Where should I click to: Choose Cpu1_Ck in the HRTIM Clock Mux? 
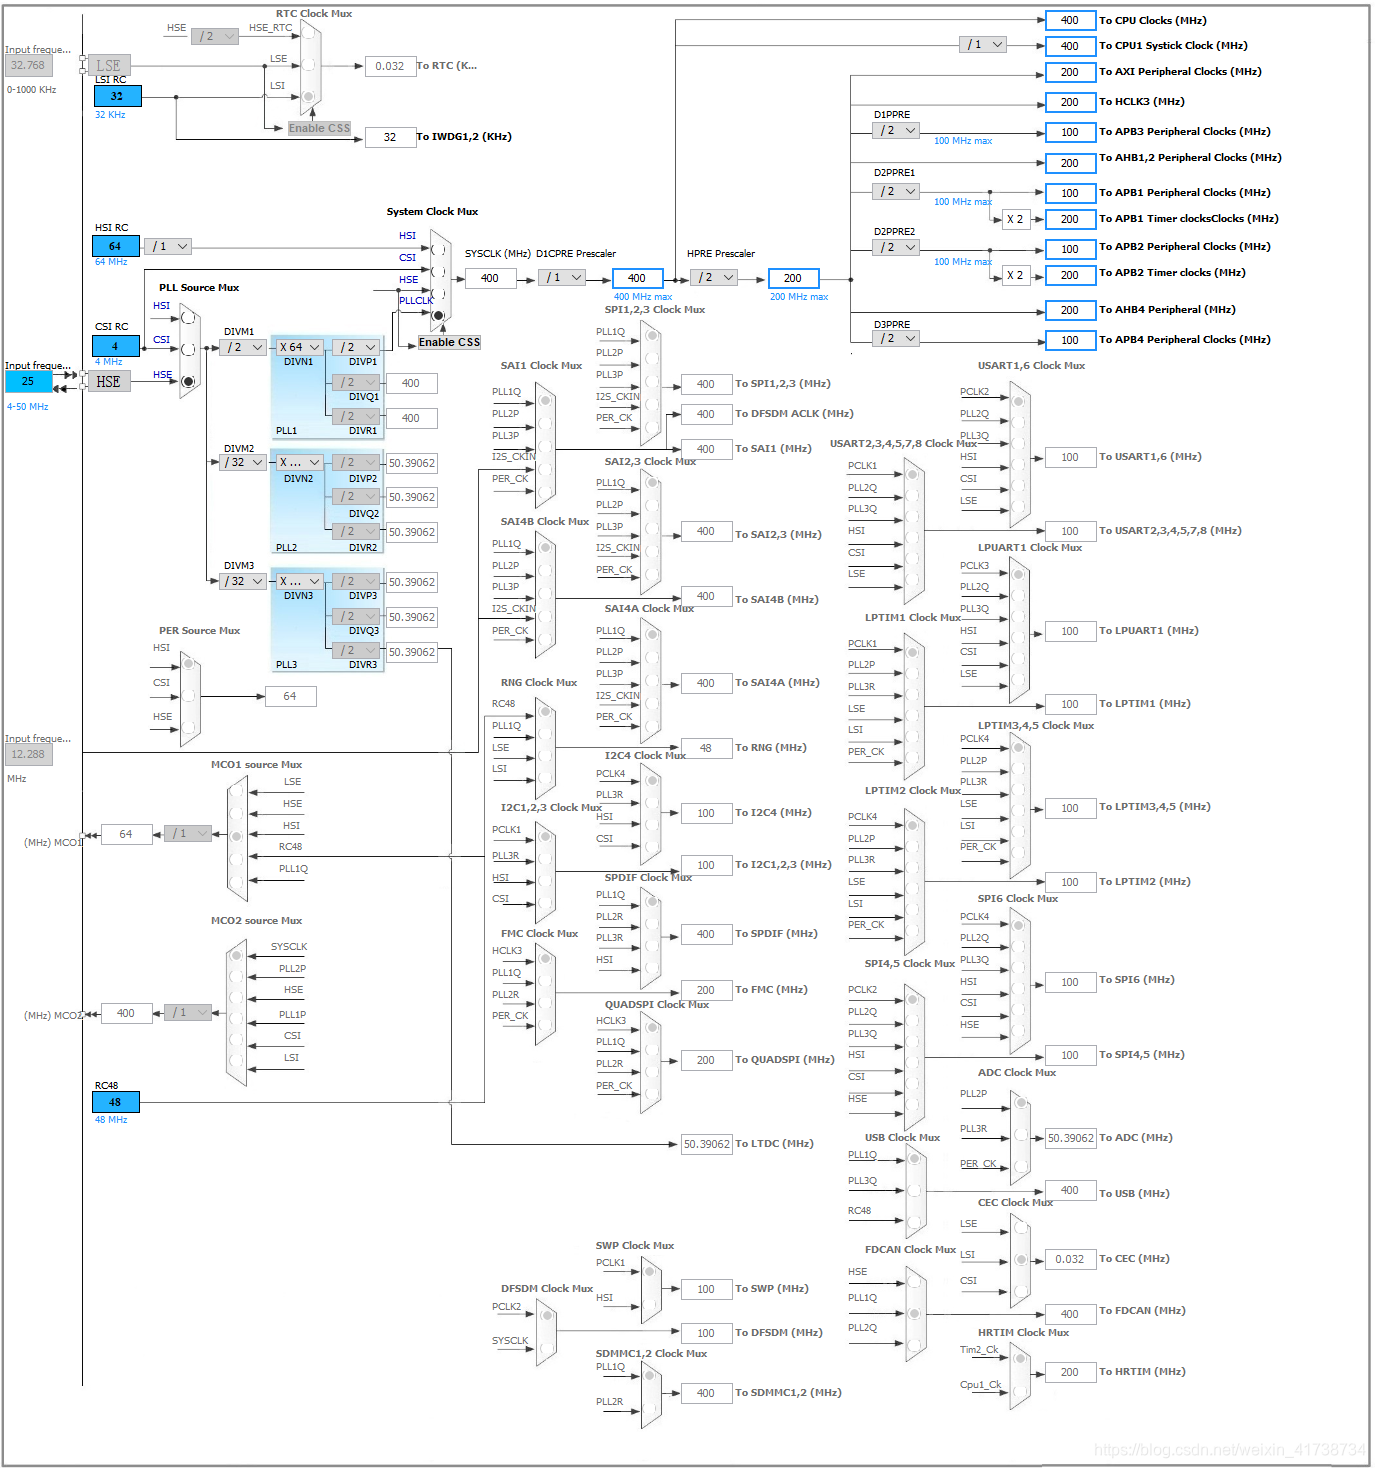pos(1020,1391)
